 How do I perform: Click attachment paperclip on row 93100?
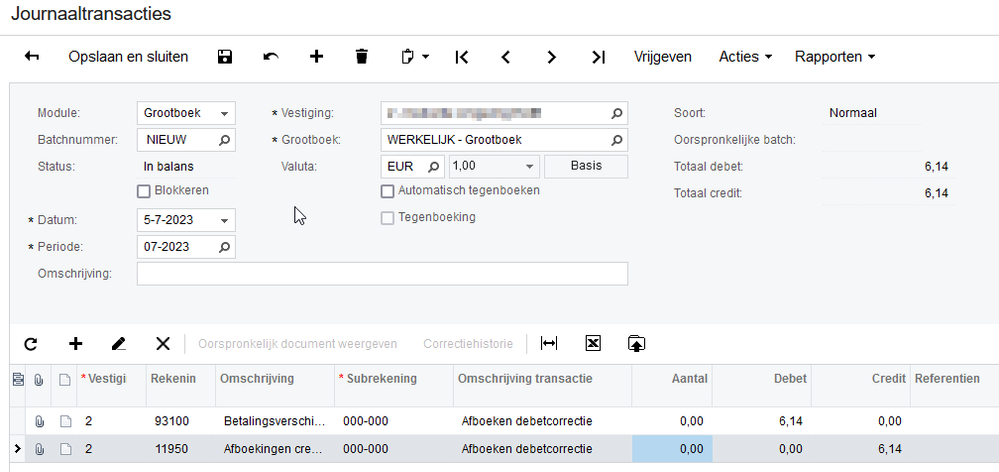(39, 421)
